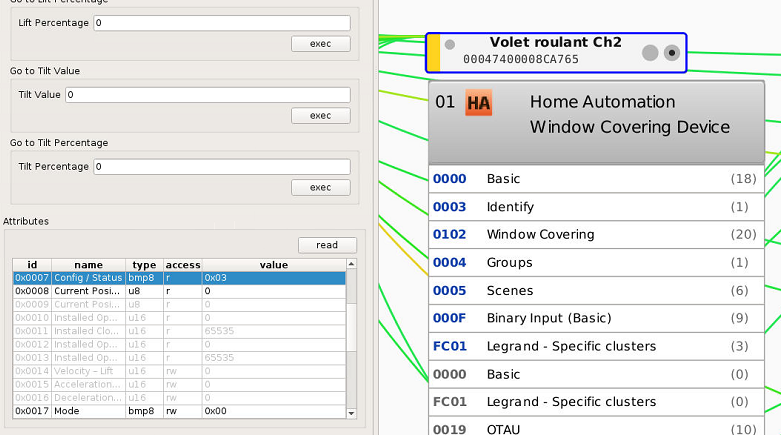This screenshot has width=781, height=435.
Task: Focus the Tilt Percentage input field
Action: 222,166
